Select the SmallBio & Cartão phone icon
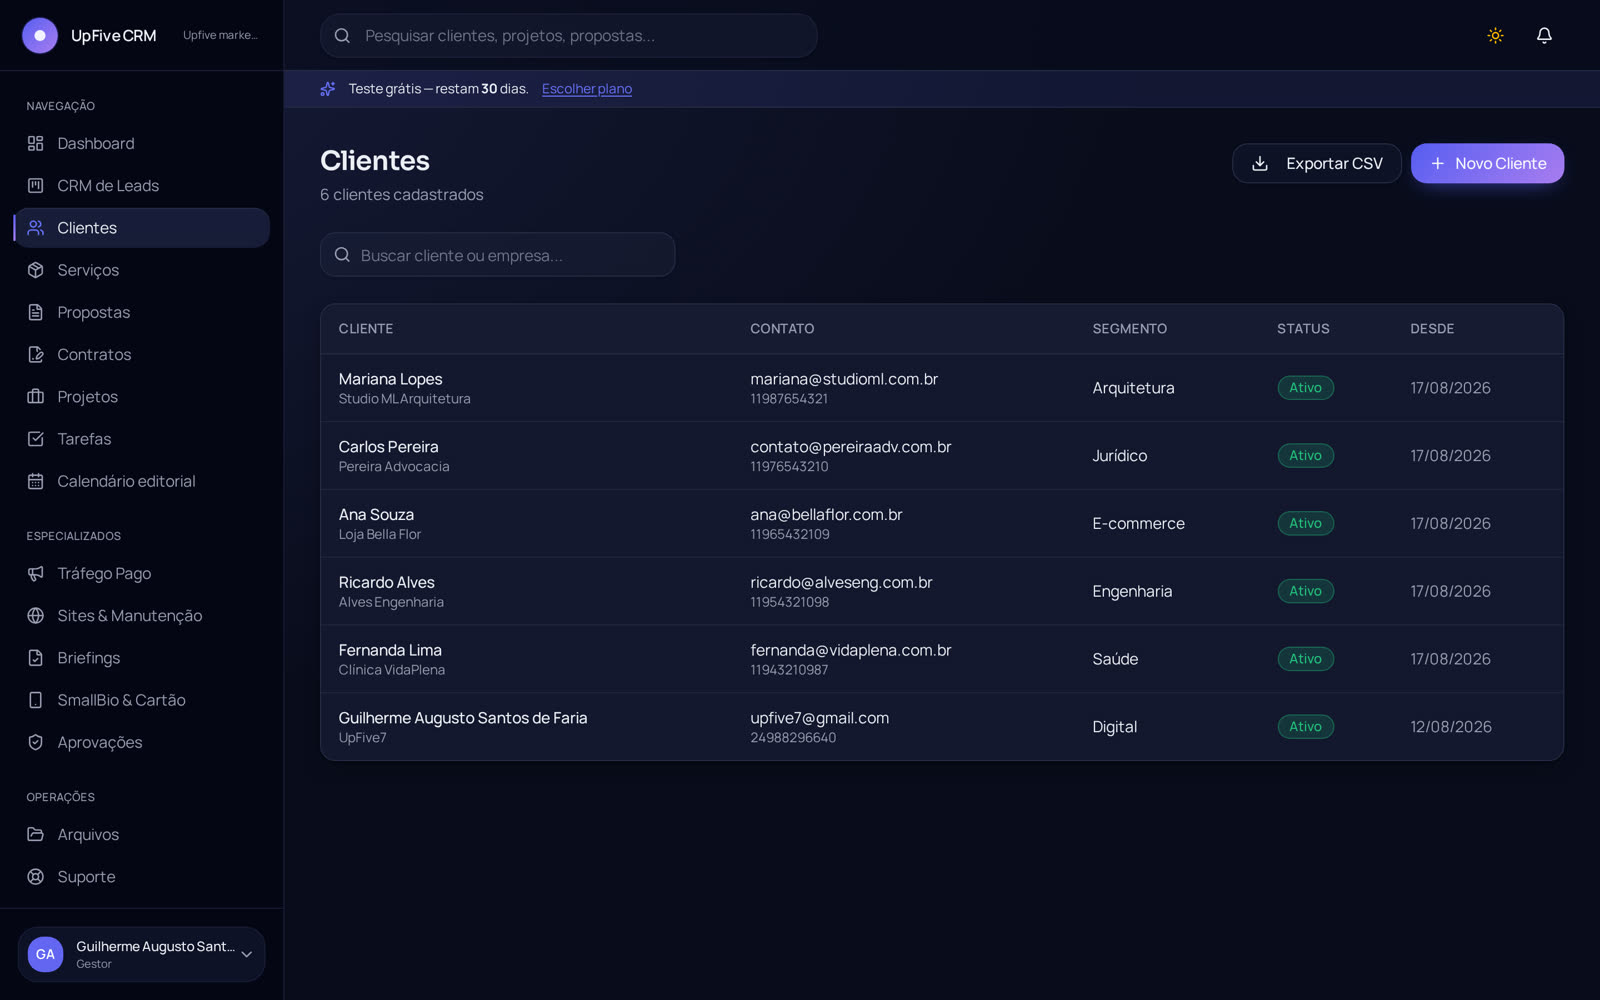This screenshot has height=1000, width=1600. pyautogui.click(x=36, y=700)
